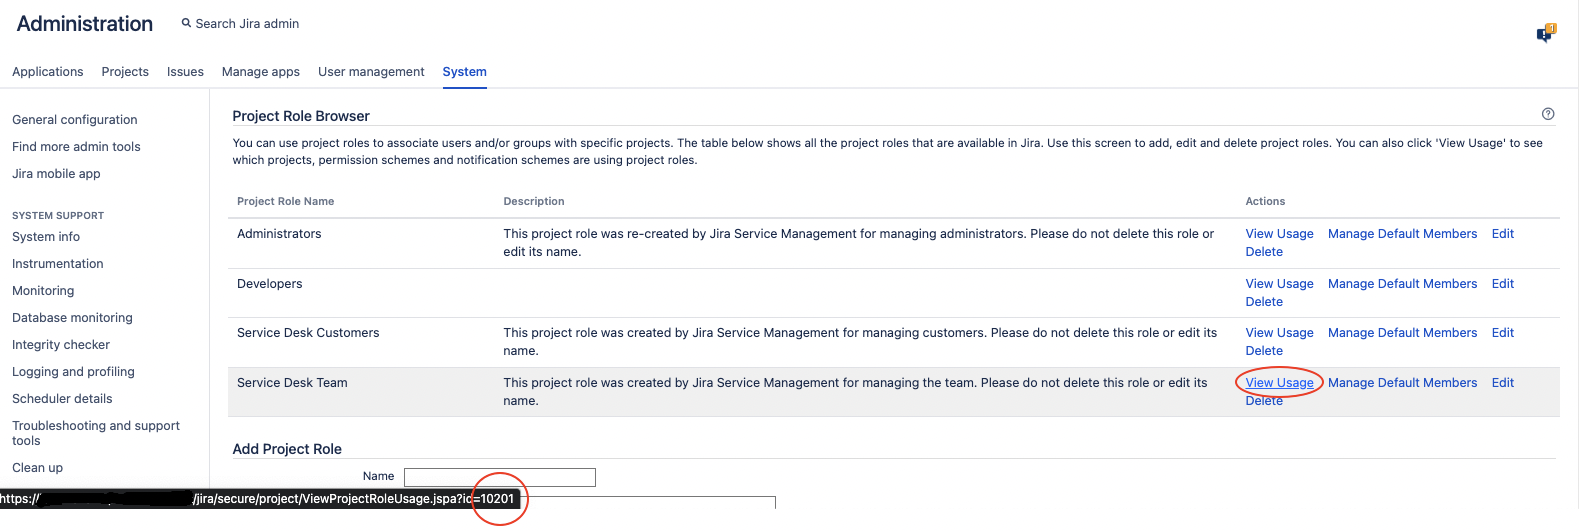Edit the Administrators role
Viewport: 1579px width, 531px height.
(x=1502, y=234)
